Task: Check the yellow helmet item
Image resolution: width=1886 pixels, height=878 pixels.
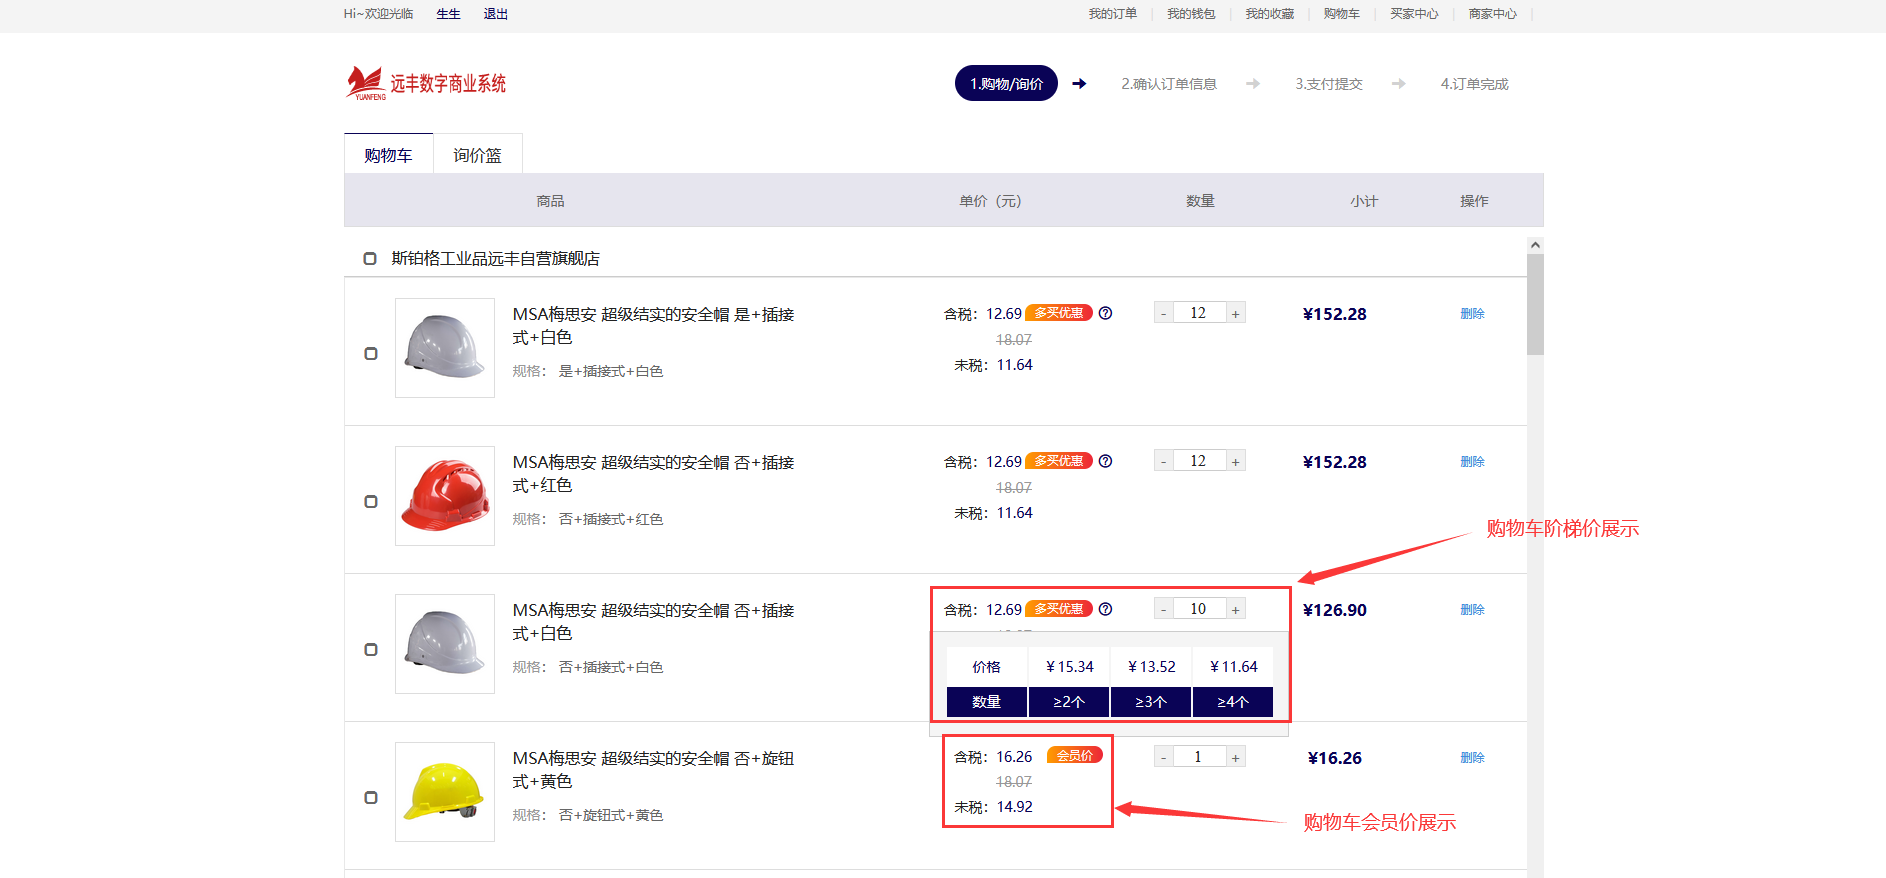Action: pyautogui.click(x=371, y=798)
